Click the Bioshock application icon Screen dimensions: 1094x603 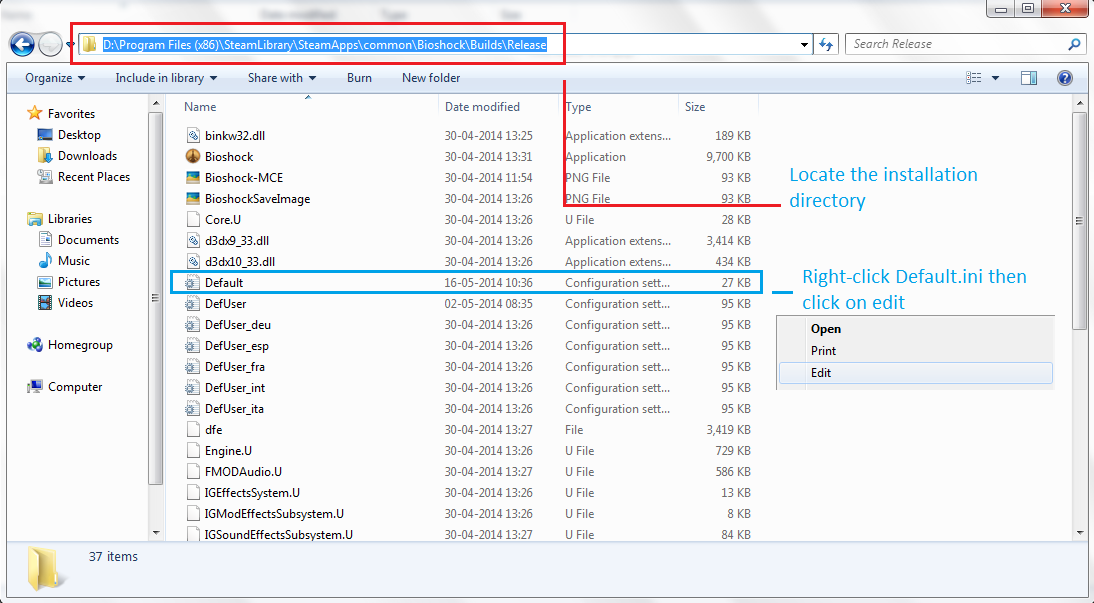pos(193,156)
